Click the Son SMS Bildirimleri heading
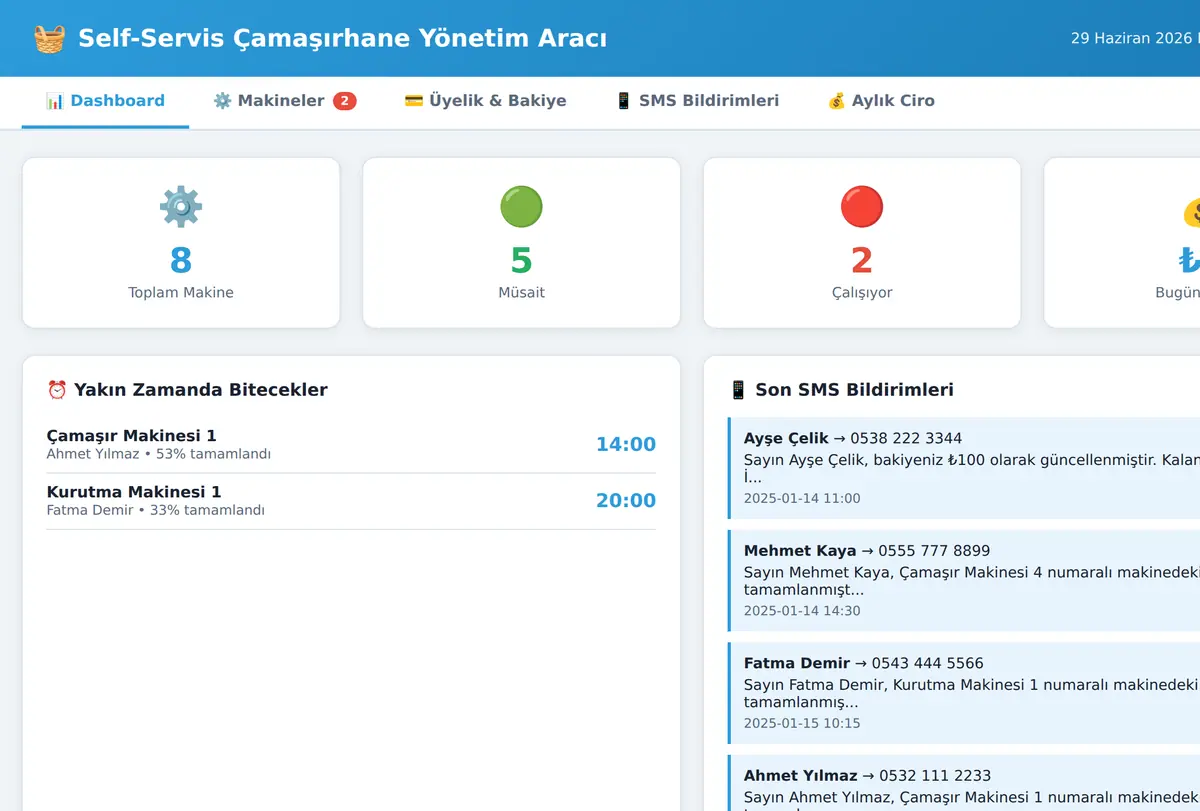The image size is (1200, 811). (854, 390)
